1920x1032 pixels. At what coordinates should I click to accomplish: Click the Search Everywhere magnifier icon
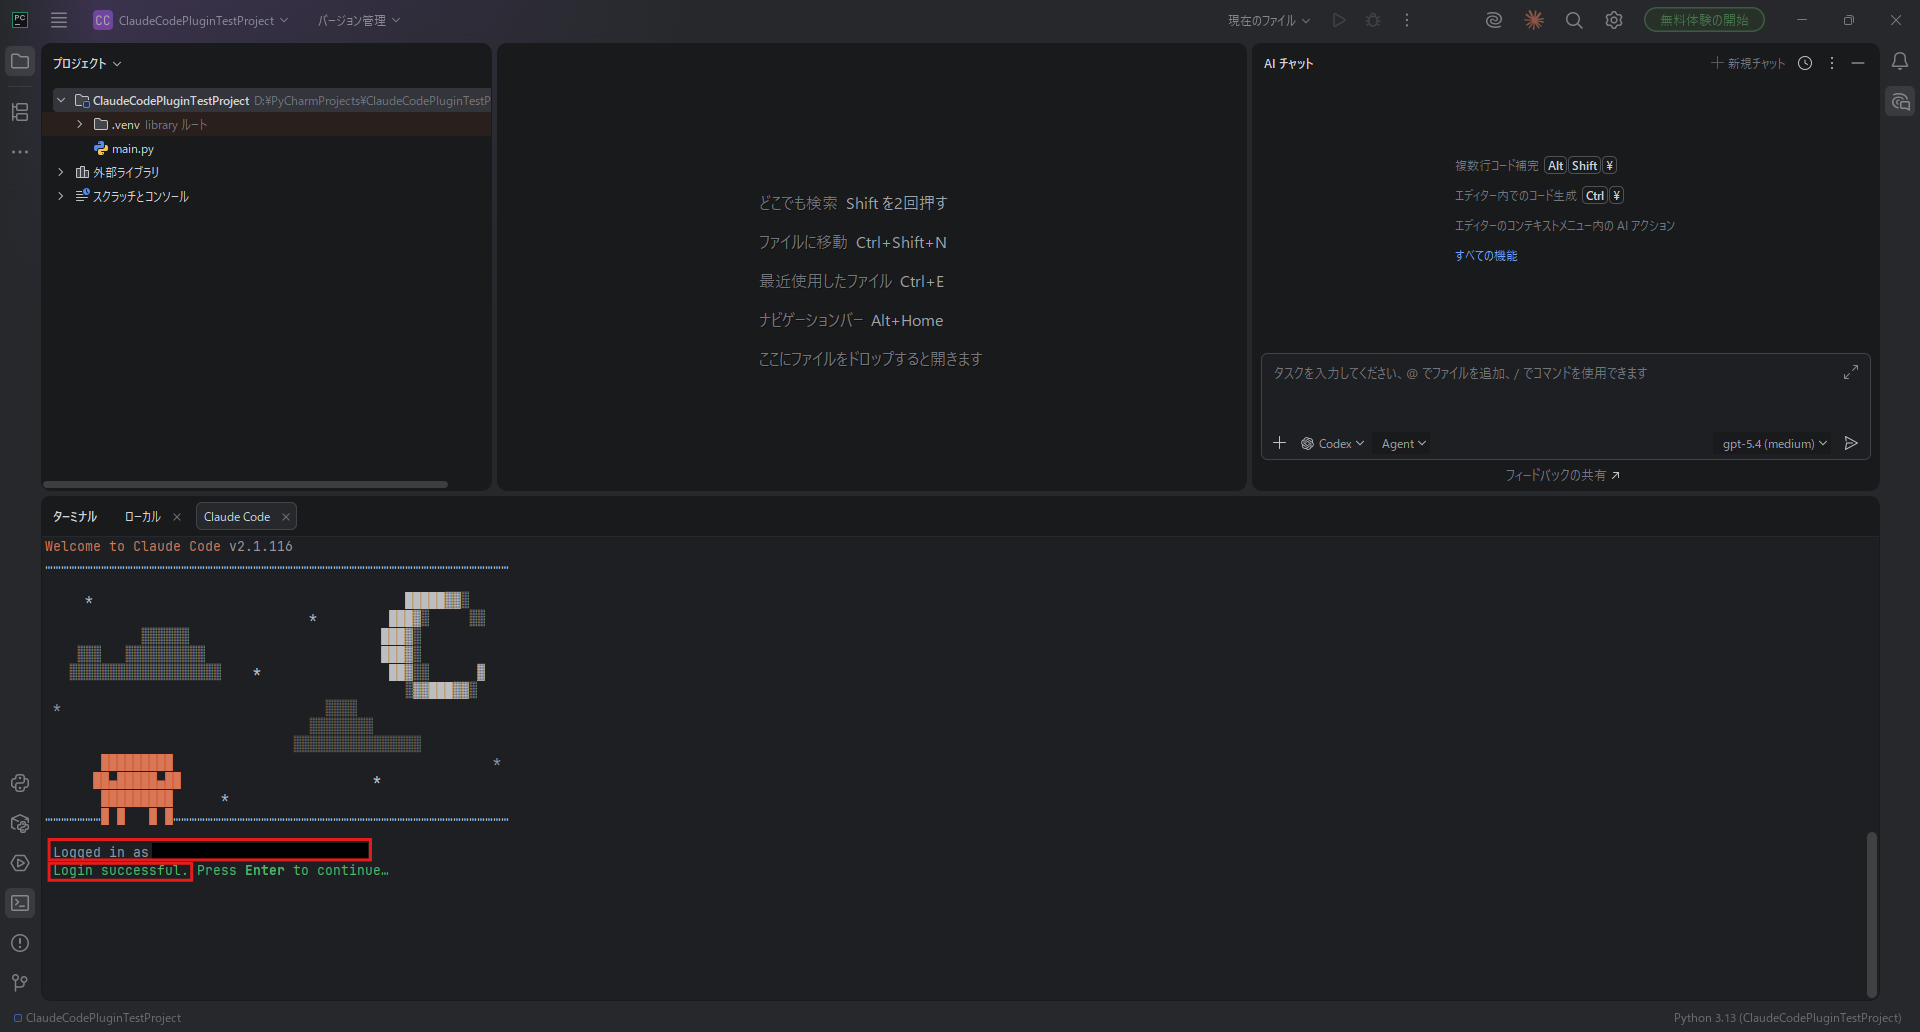(x=1574, y=20)
